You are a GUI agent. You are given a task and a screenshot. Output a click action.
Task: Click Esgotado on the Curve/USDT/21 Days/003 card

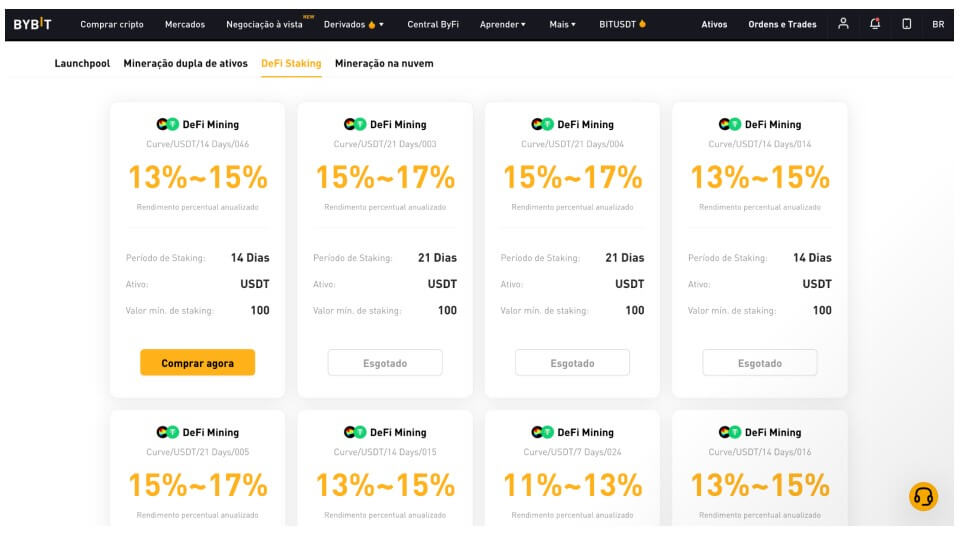(x=385, y=363)
